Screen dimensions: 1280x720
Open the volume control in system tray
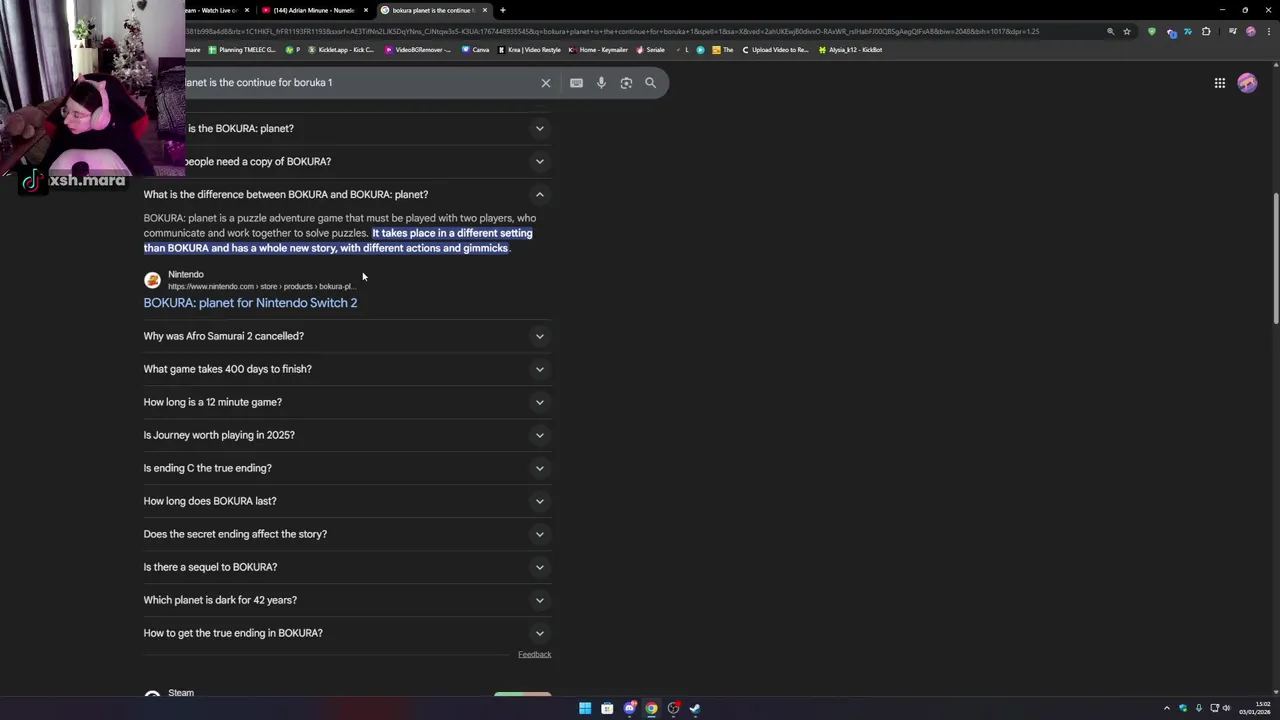click(x=1228, y=708)
